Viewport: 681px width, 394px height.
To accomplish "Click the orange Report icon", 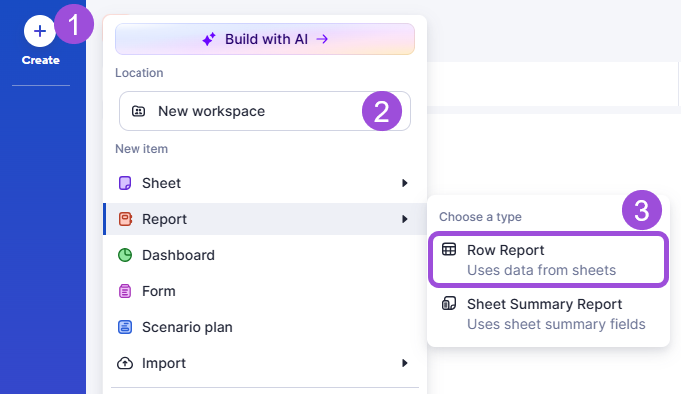I will (x=125, y=219).
